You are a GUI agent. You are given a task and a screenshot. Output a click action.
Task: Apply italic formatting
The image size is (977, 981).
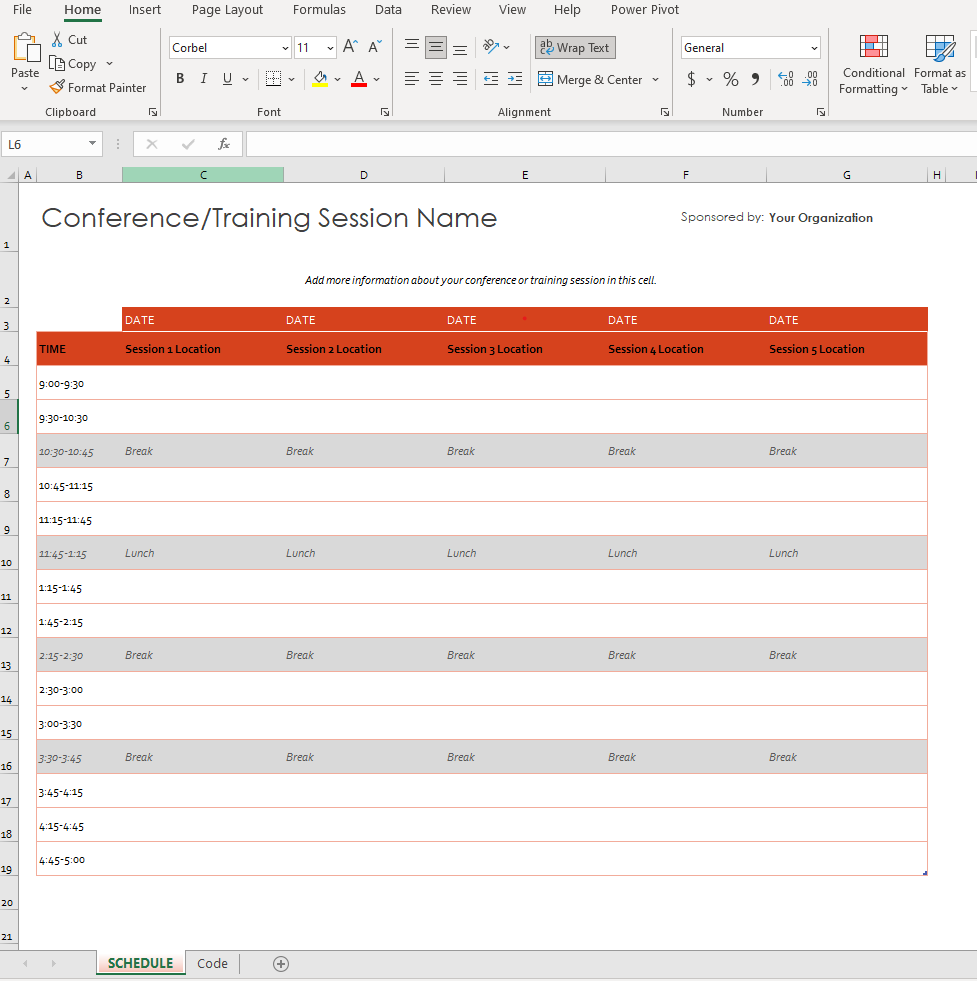(203, 78)
